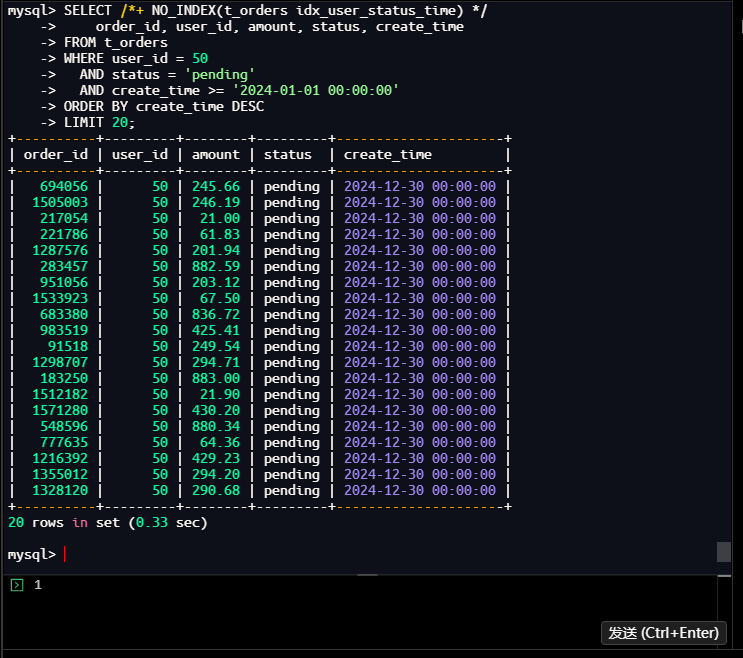The image size is (743, 658).
Task: Click order_id cell 1512182
Action: [60, 395]
